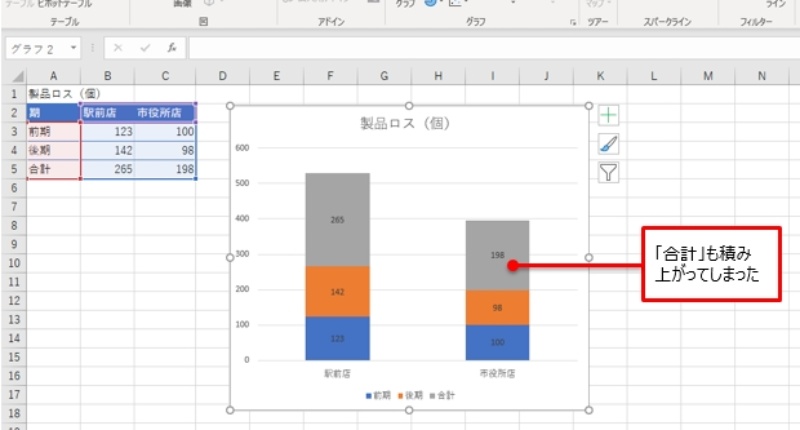The height and width of the screenshot is (430, 800).
Task: Click the Name Box showing グラフ 2
Action: (x=36, y=48)
